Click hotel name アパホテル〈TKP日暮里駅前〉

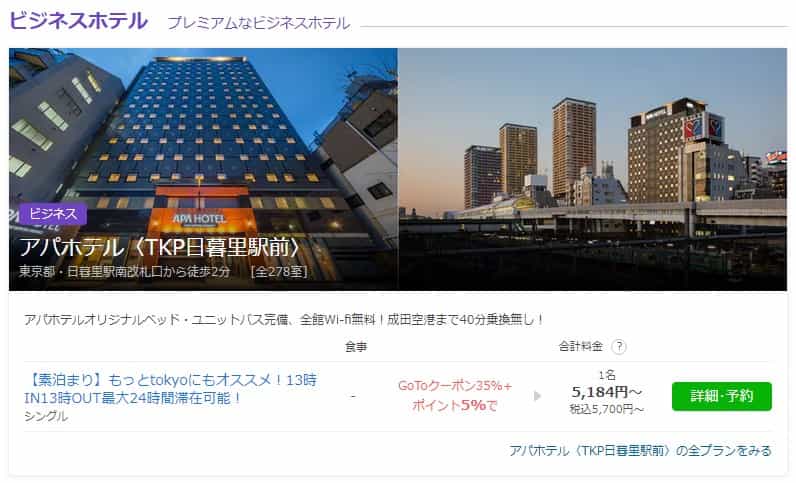pos(160,247)
